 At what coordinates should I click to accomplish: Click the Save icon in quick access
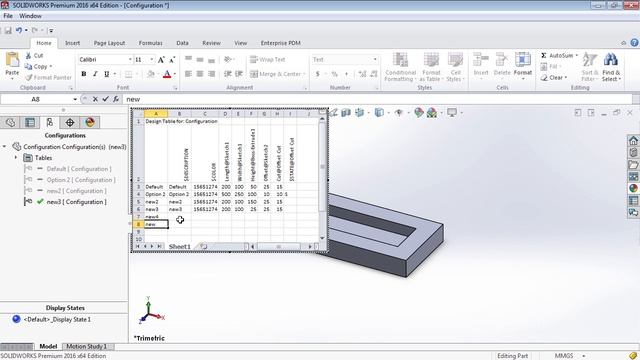pyautogui.click(x=8, y=30)
